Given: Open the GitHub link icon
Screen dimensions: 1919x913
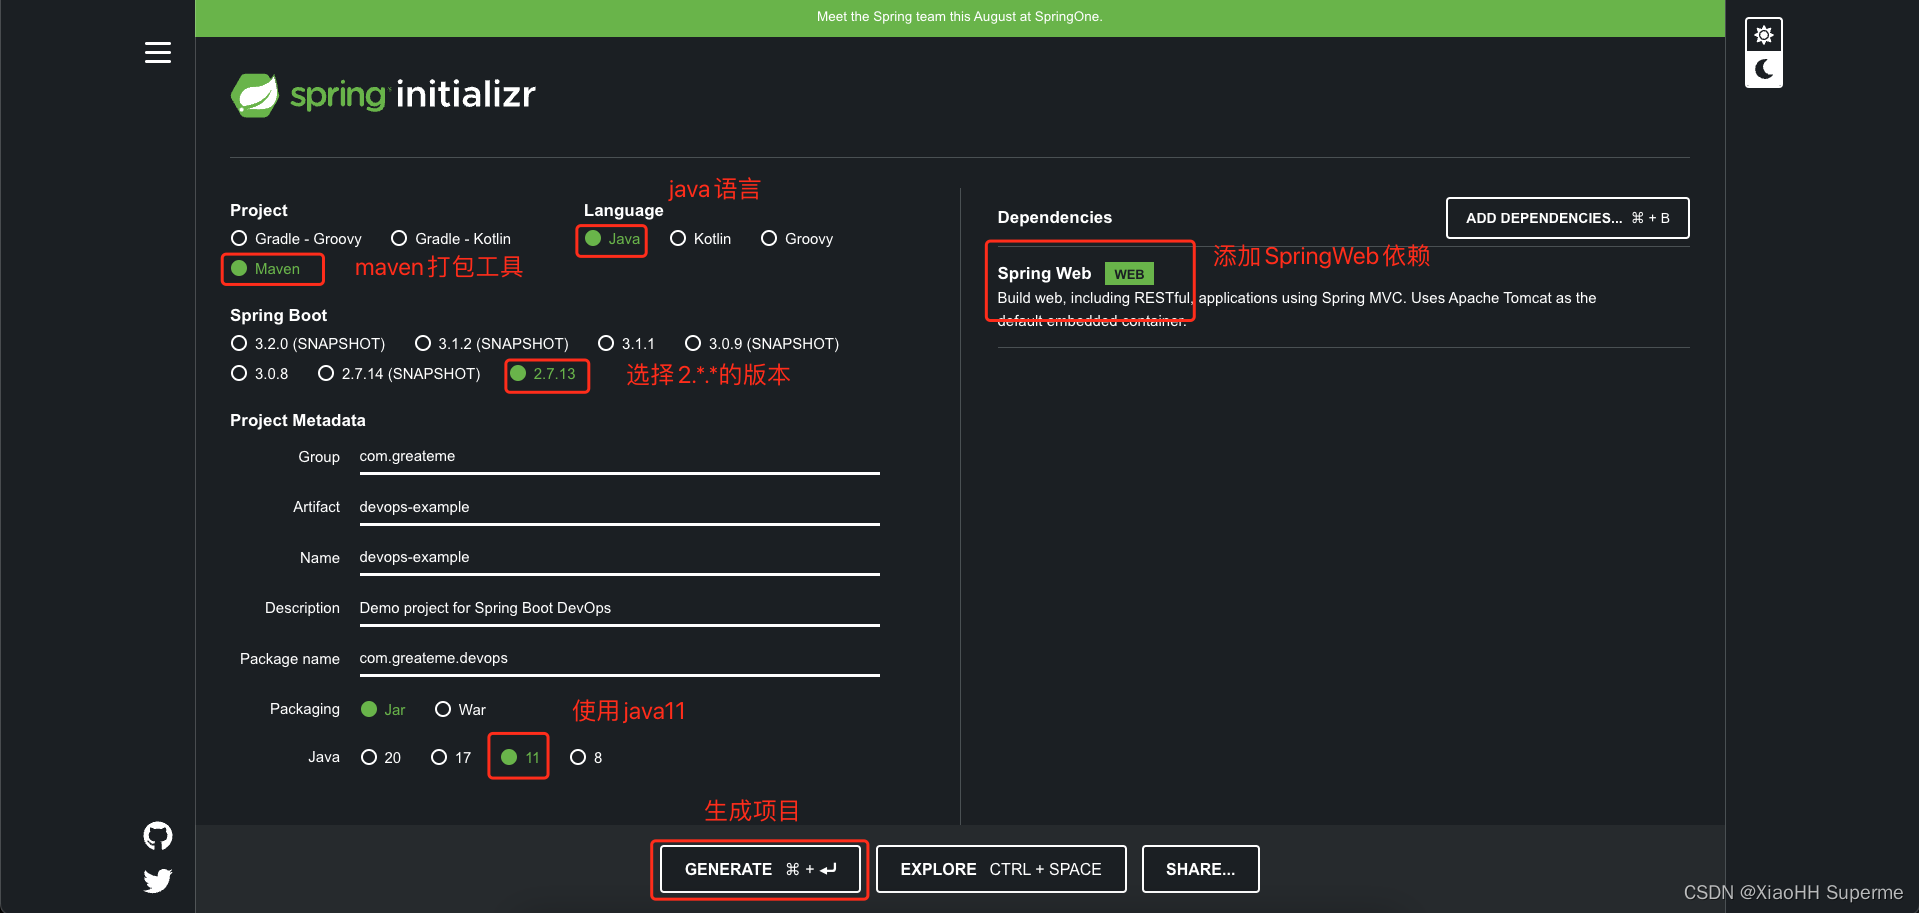Looking at the screenshot, I should pyautogui.click(x=158, y=835).
